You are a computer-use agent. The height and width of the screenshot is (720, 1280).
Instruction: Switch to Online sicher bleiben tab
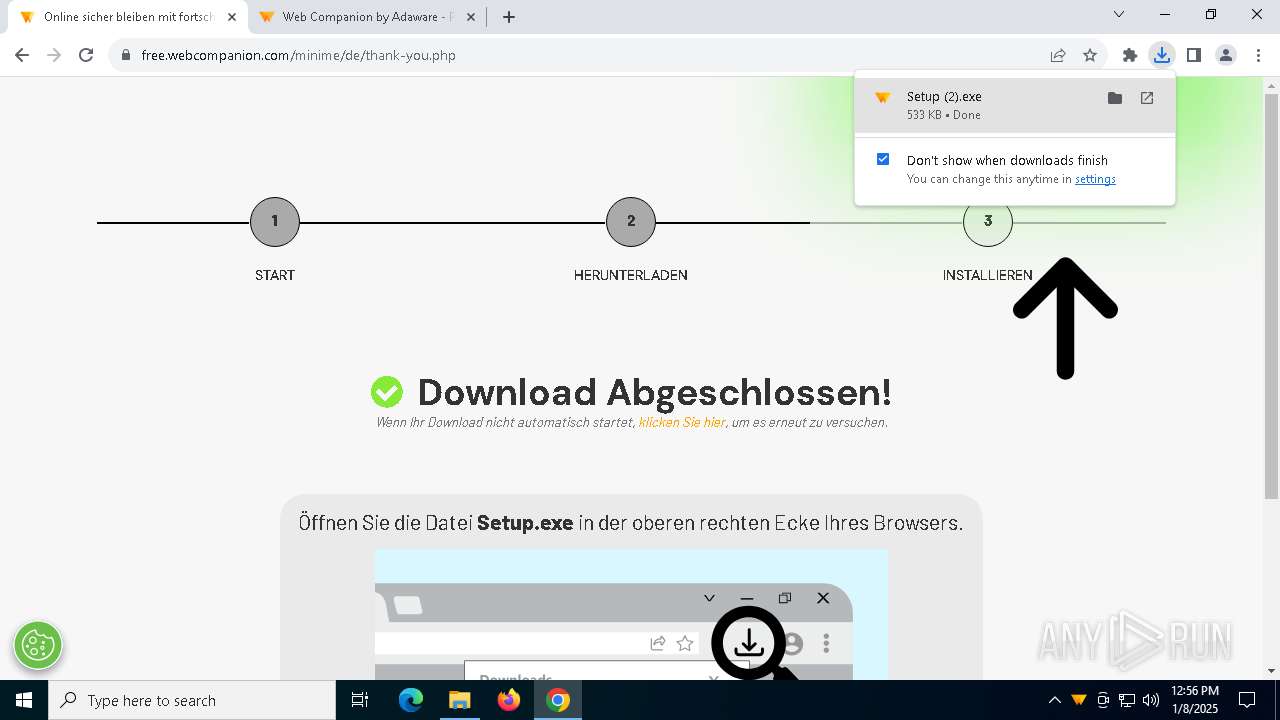pyautogui.click(x=128, y=17)
